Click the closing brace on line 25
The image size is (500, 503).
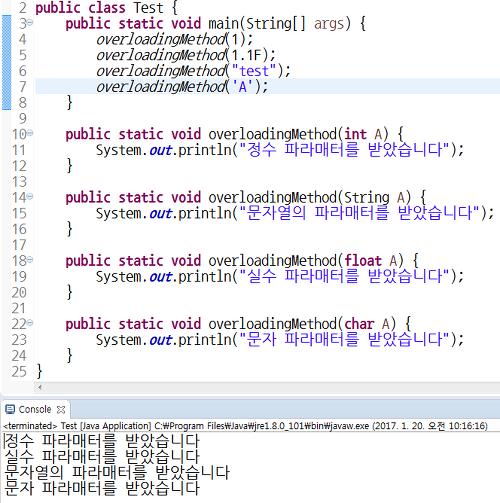[x=39, y=371]
